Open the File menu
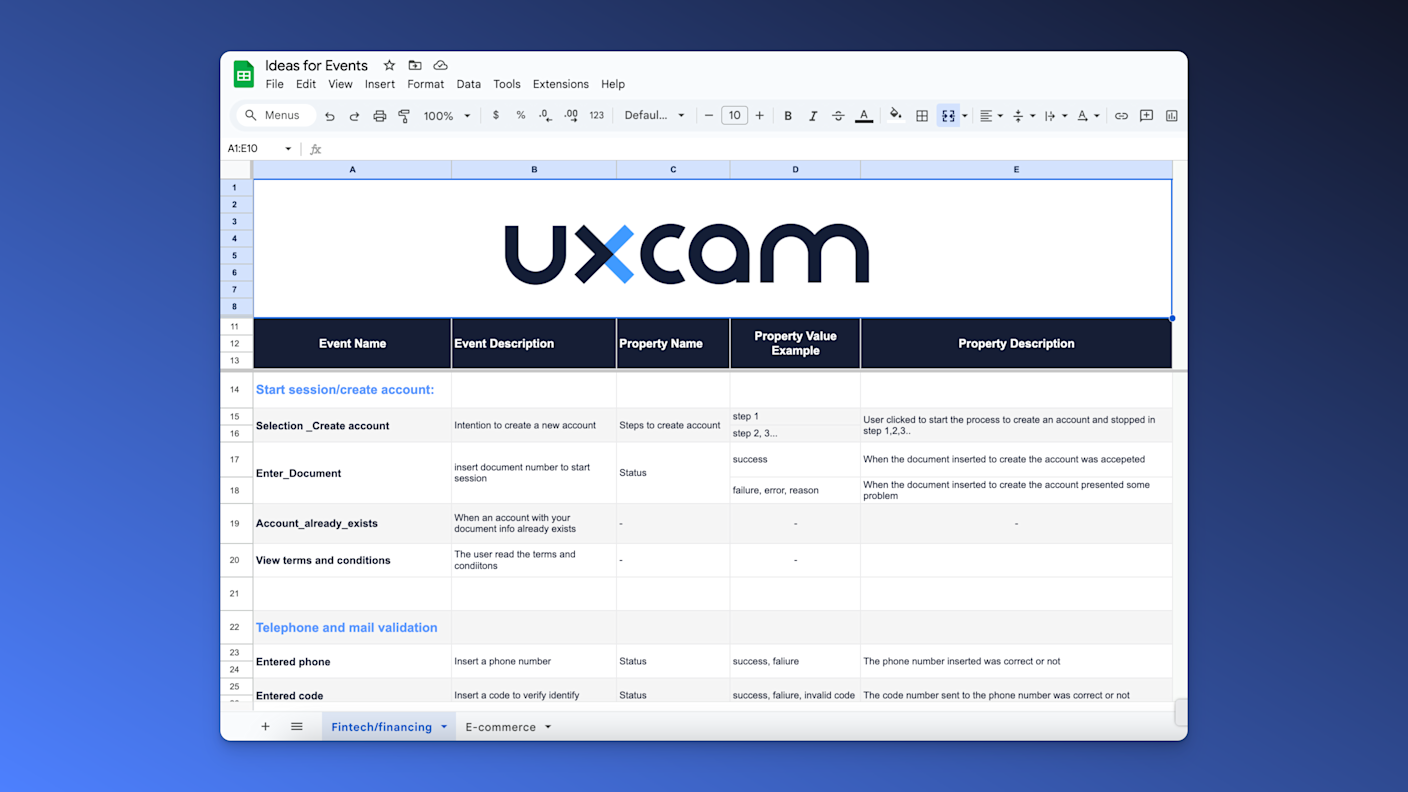1408x792 pixels. (274, 85)
